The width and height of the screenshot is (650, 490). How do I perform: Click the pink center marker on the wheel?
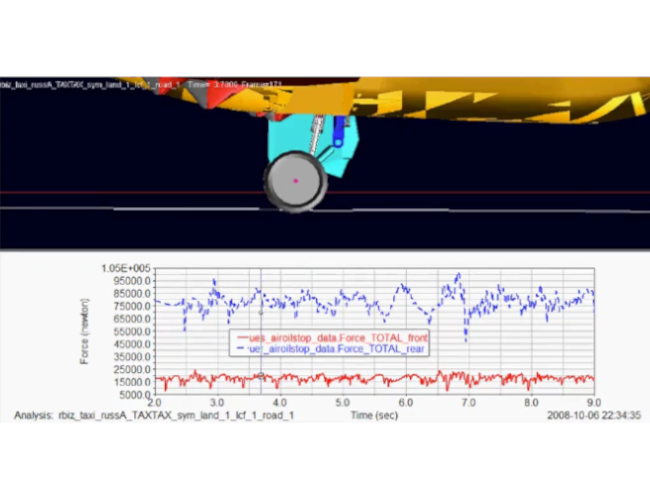click(296, 181)
